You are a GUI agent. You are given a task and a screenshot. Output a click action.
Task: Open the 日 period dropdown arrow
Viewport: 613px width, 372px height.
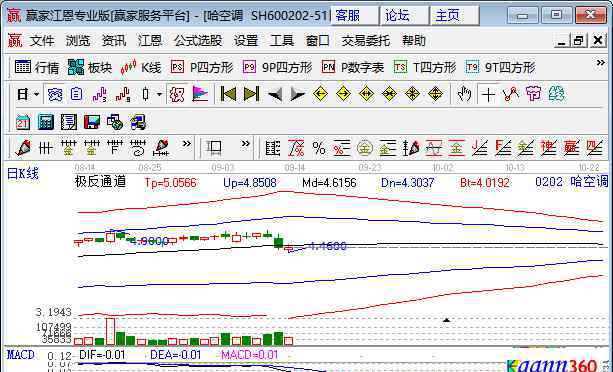36,94
